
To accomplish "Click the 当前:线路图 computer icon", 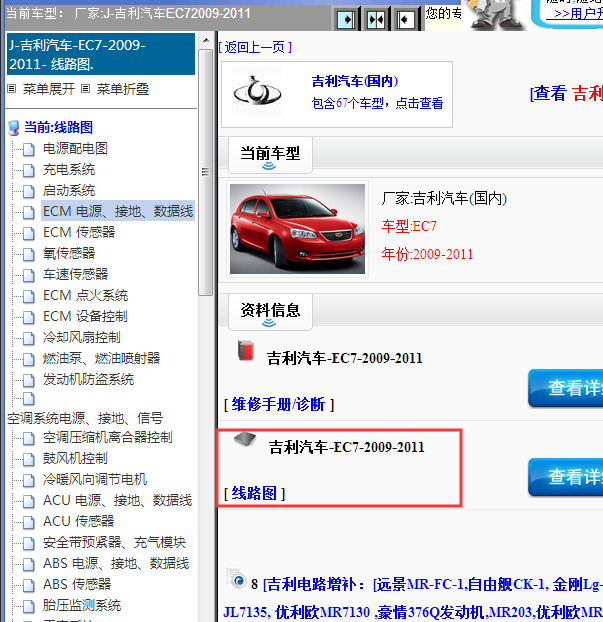I will (14, 128).
